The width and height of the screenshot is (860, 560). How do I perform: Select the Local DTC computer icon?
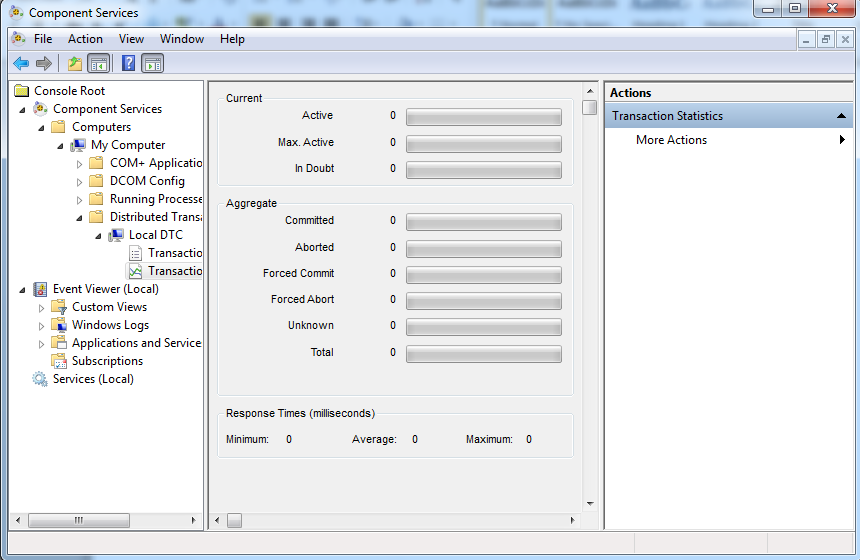[x=117, y=235]
